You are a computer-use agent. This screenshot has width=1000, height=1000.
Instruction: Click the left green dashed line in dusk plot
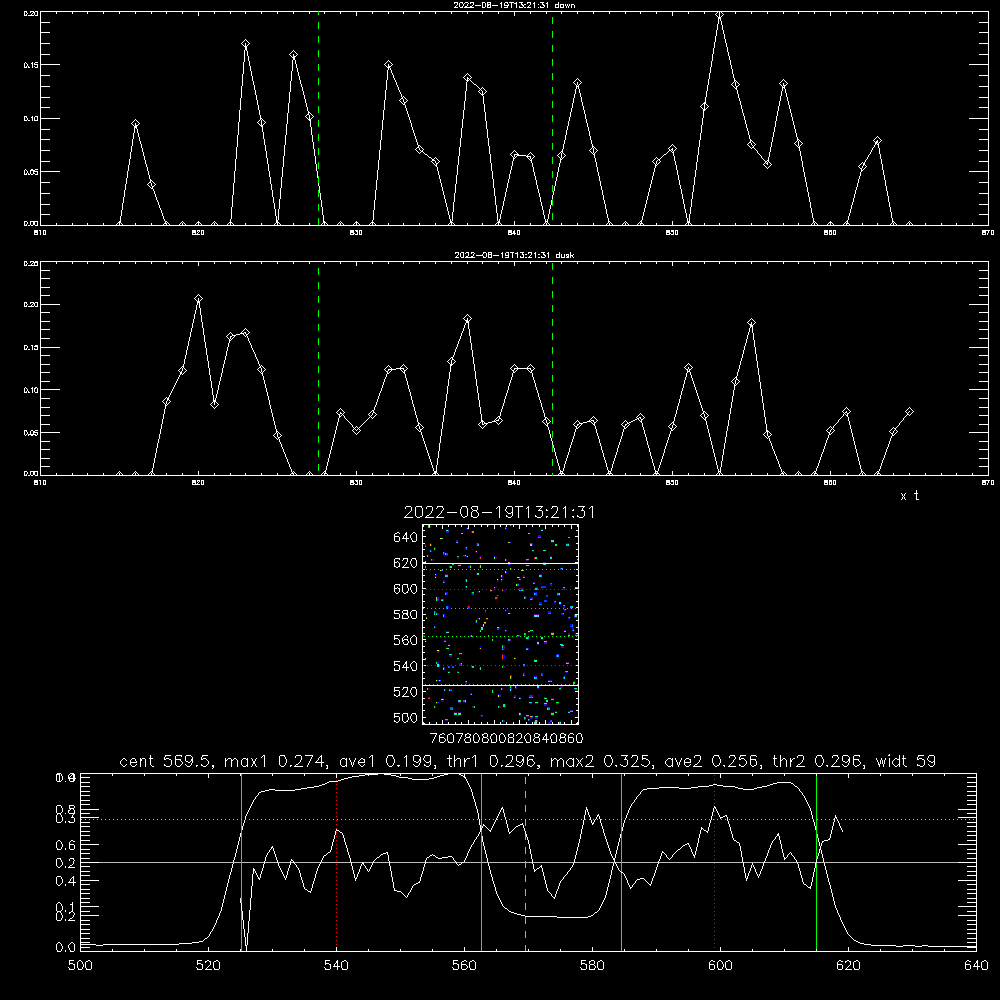(318, 368)
